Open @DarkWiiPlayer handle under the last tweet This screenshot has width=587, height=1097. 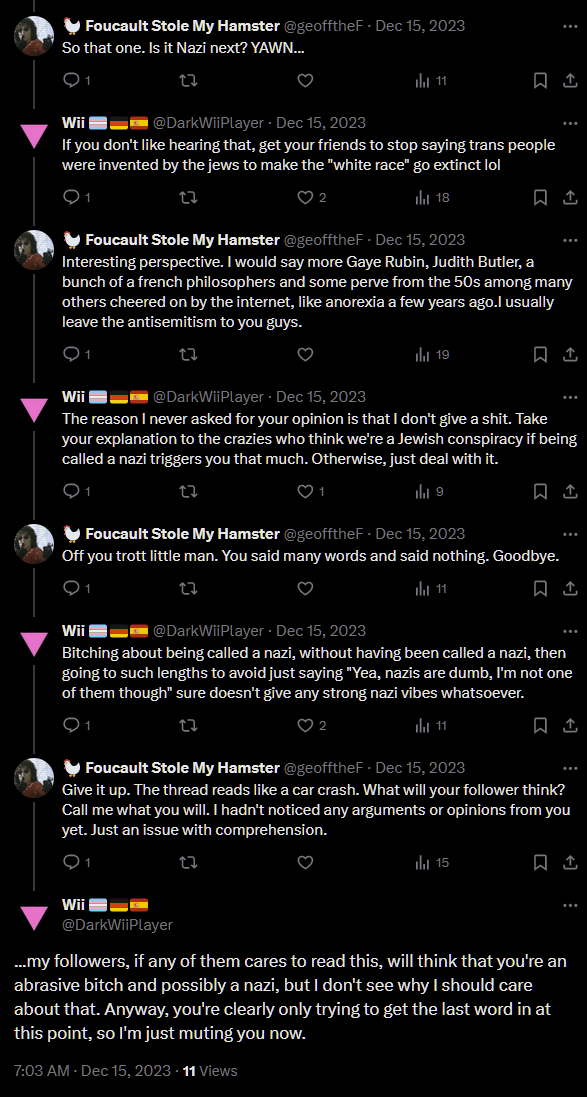(x=118, y=924)
